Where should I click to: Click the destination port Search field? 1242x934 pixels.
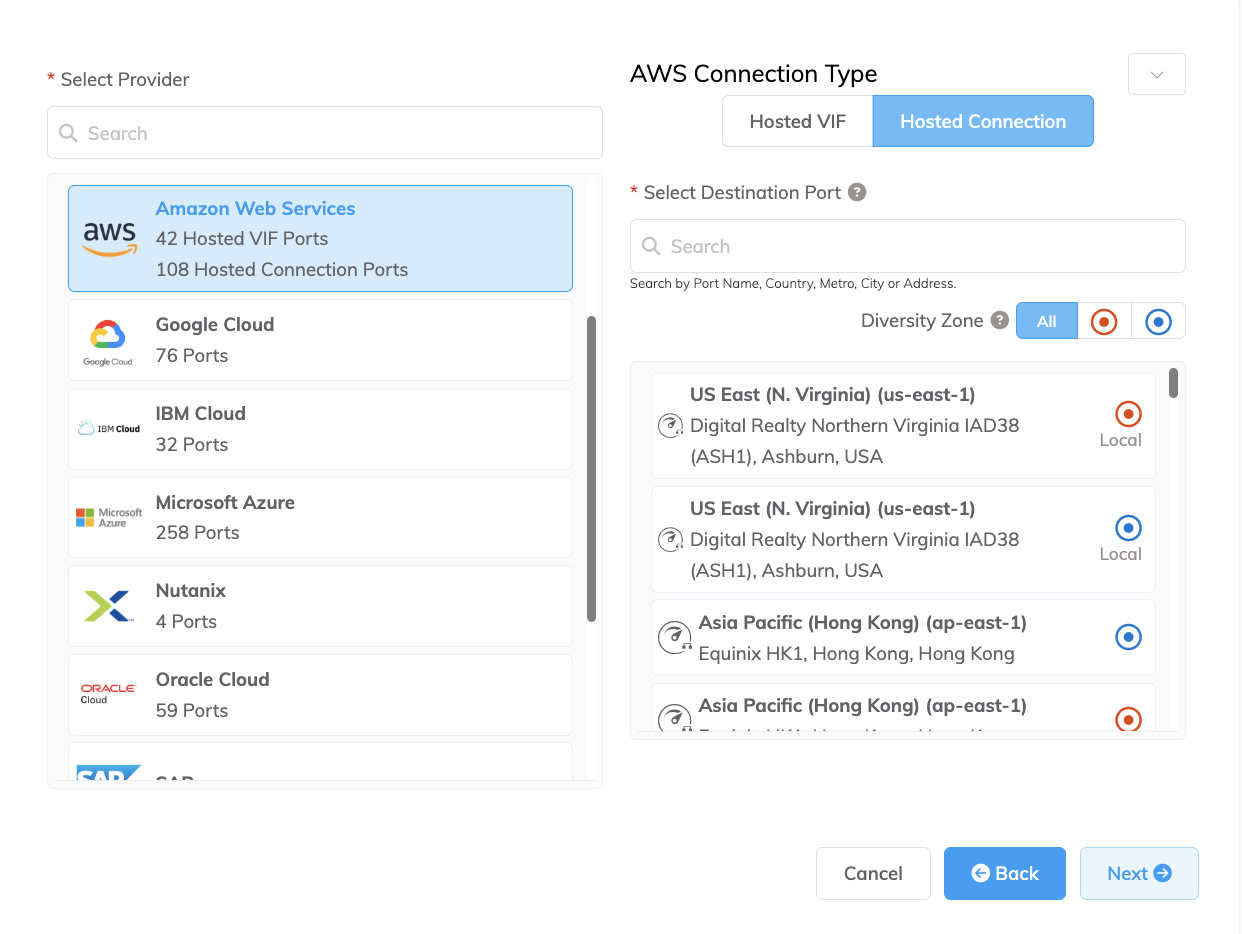906,246
